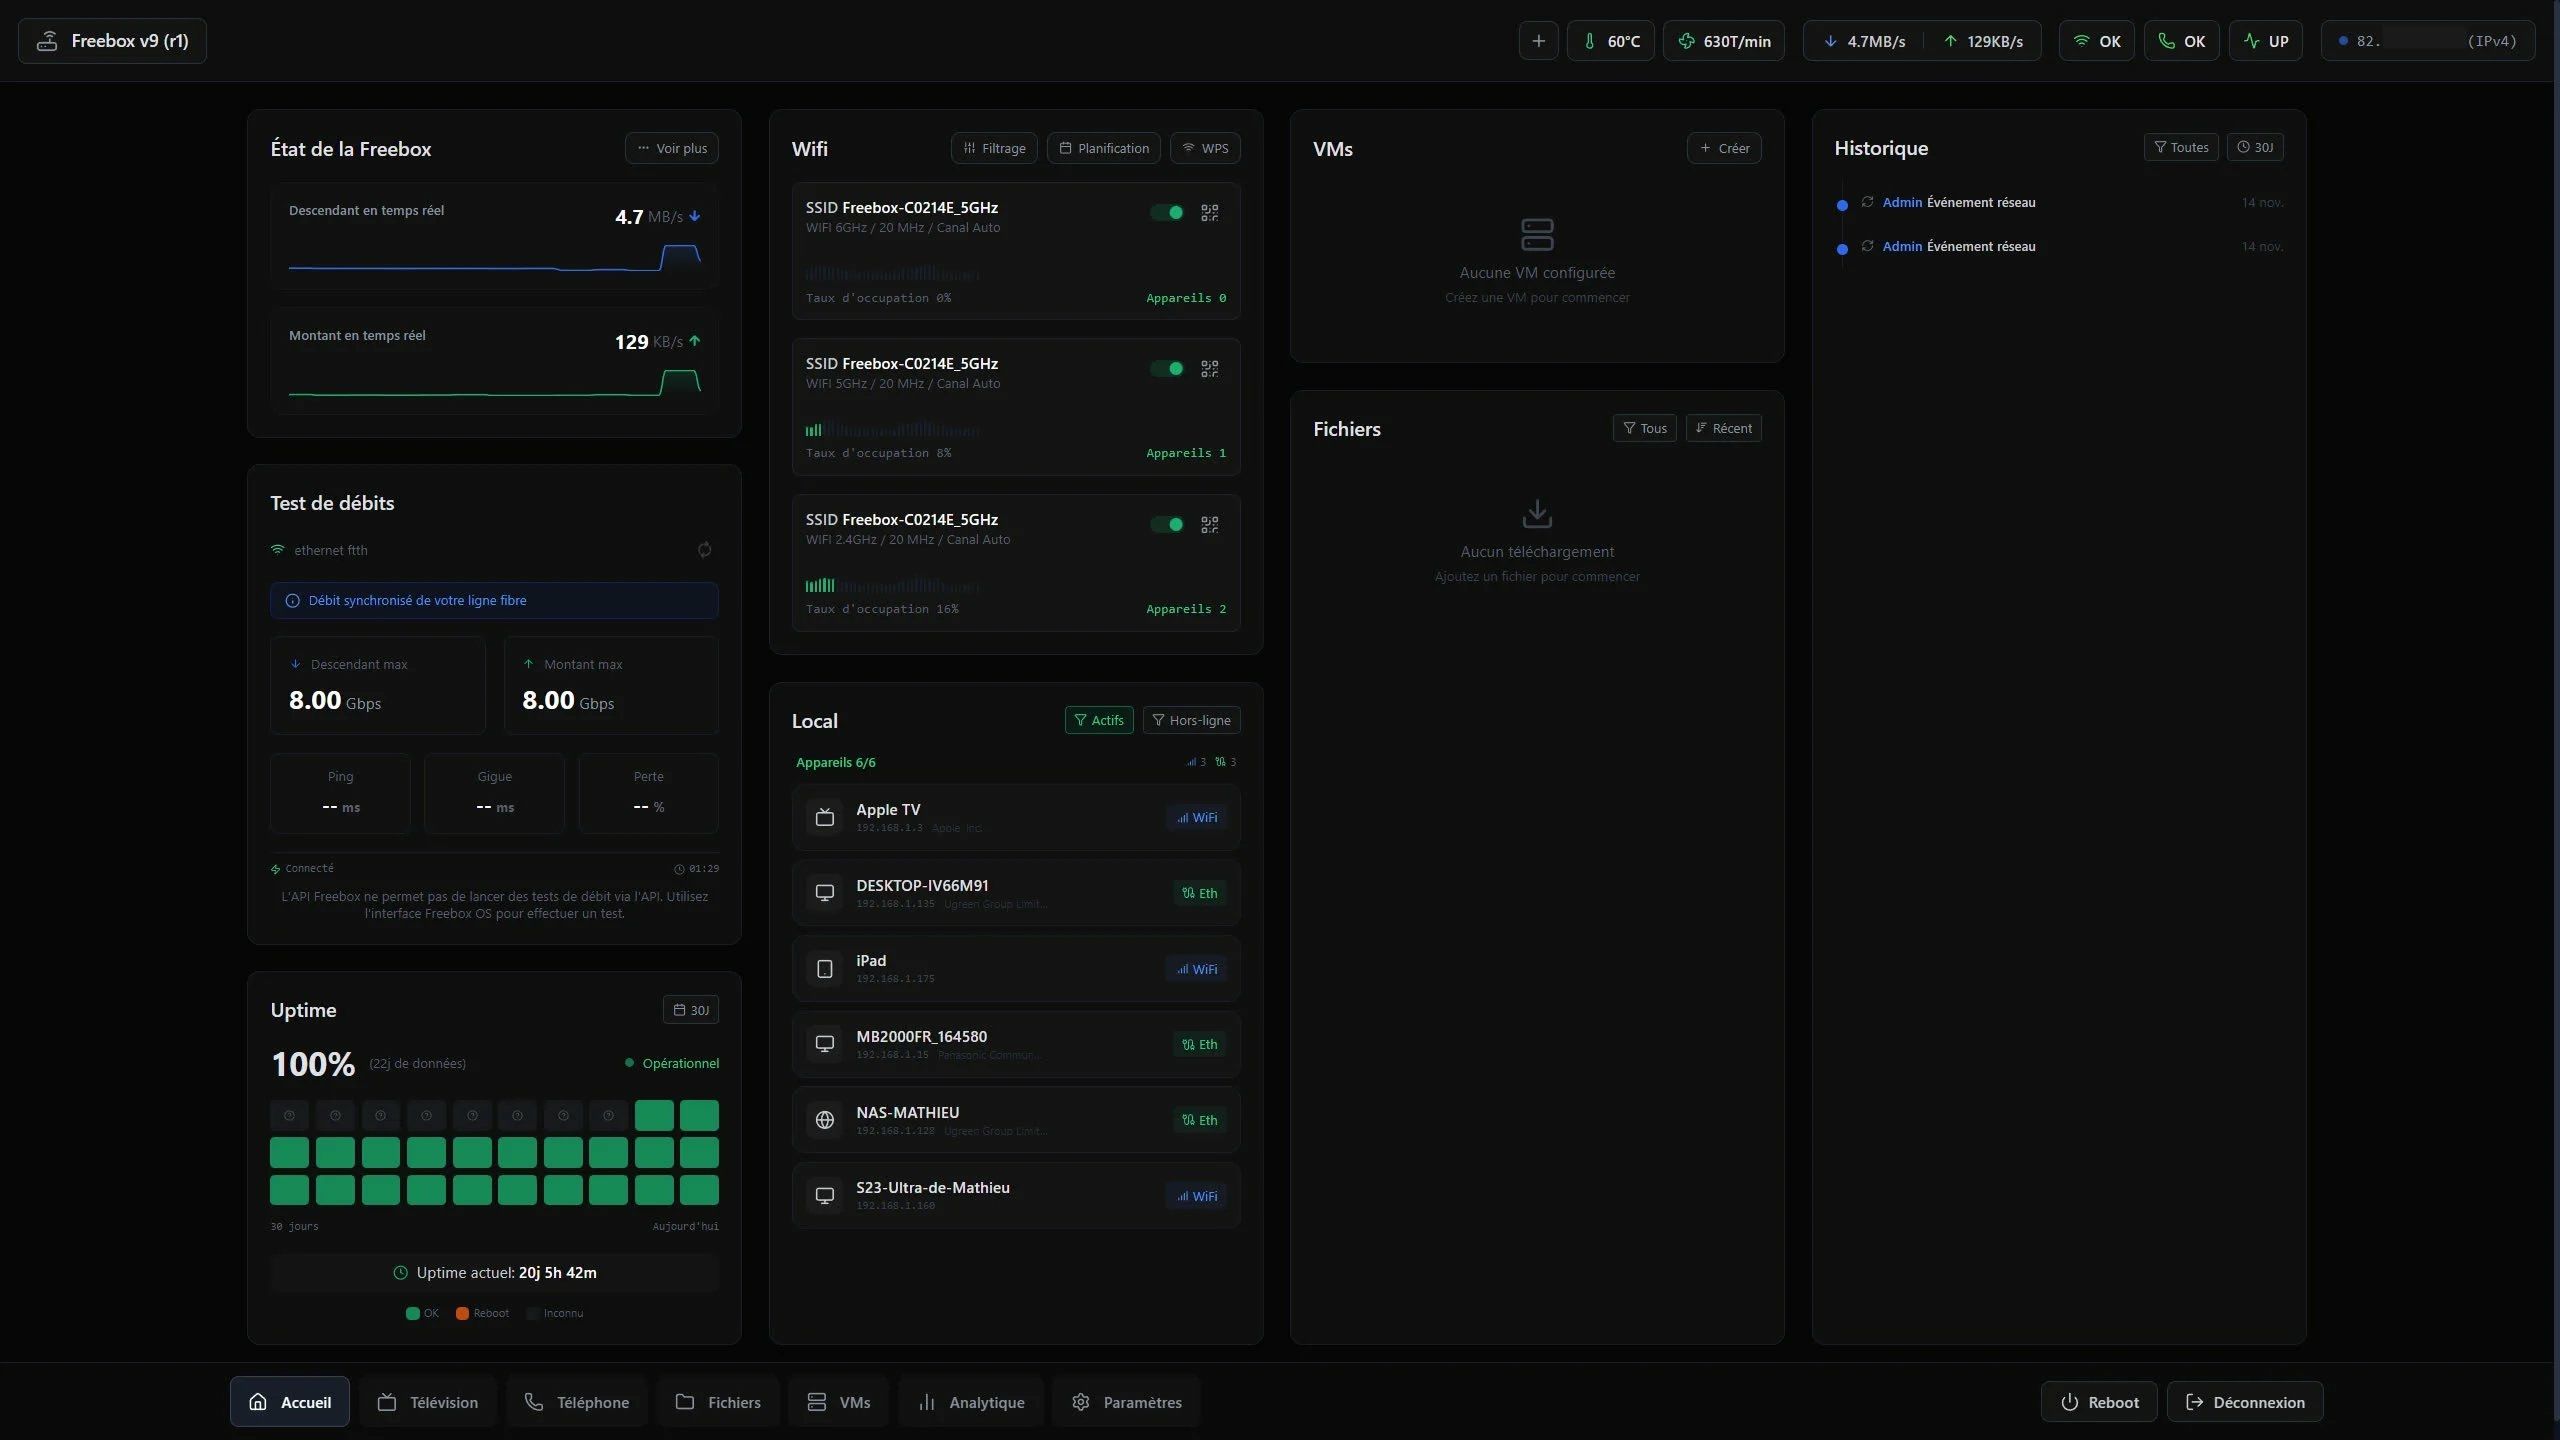This screenshot has height=1440, width=2560.
Task: Click the refresh icon in Test de débits
Action: 704,550
